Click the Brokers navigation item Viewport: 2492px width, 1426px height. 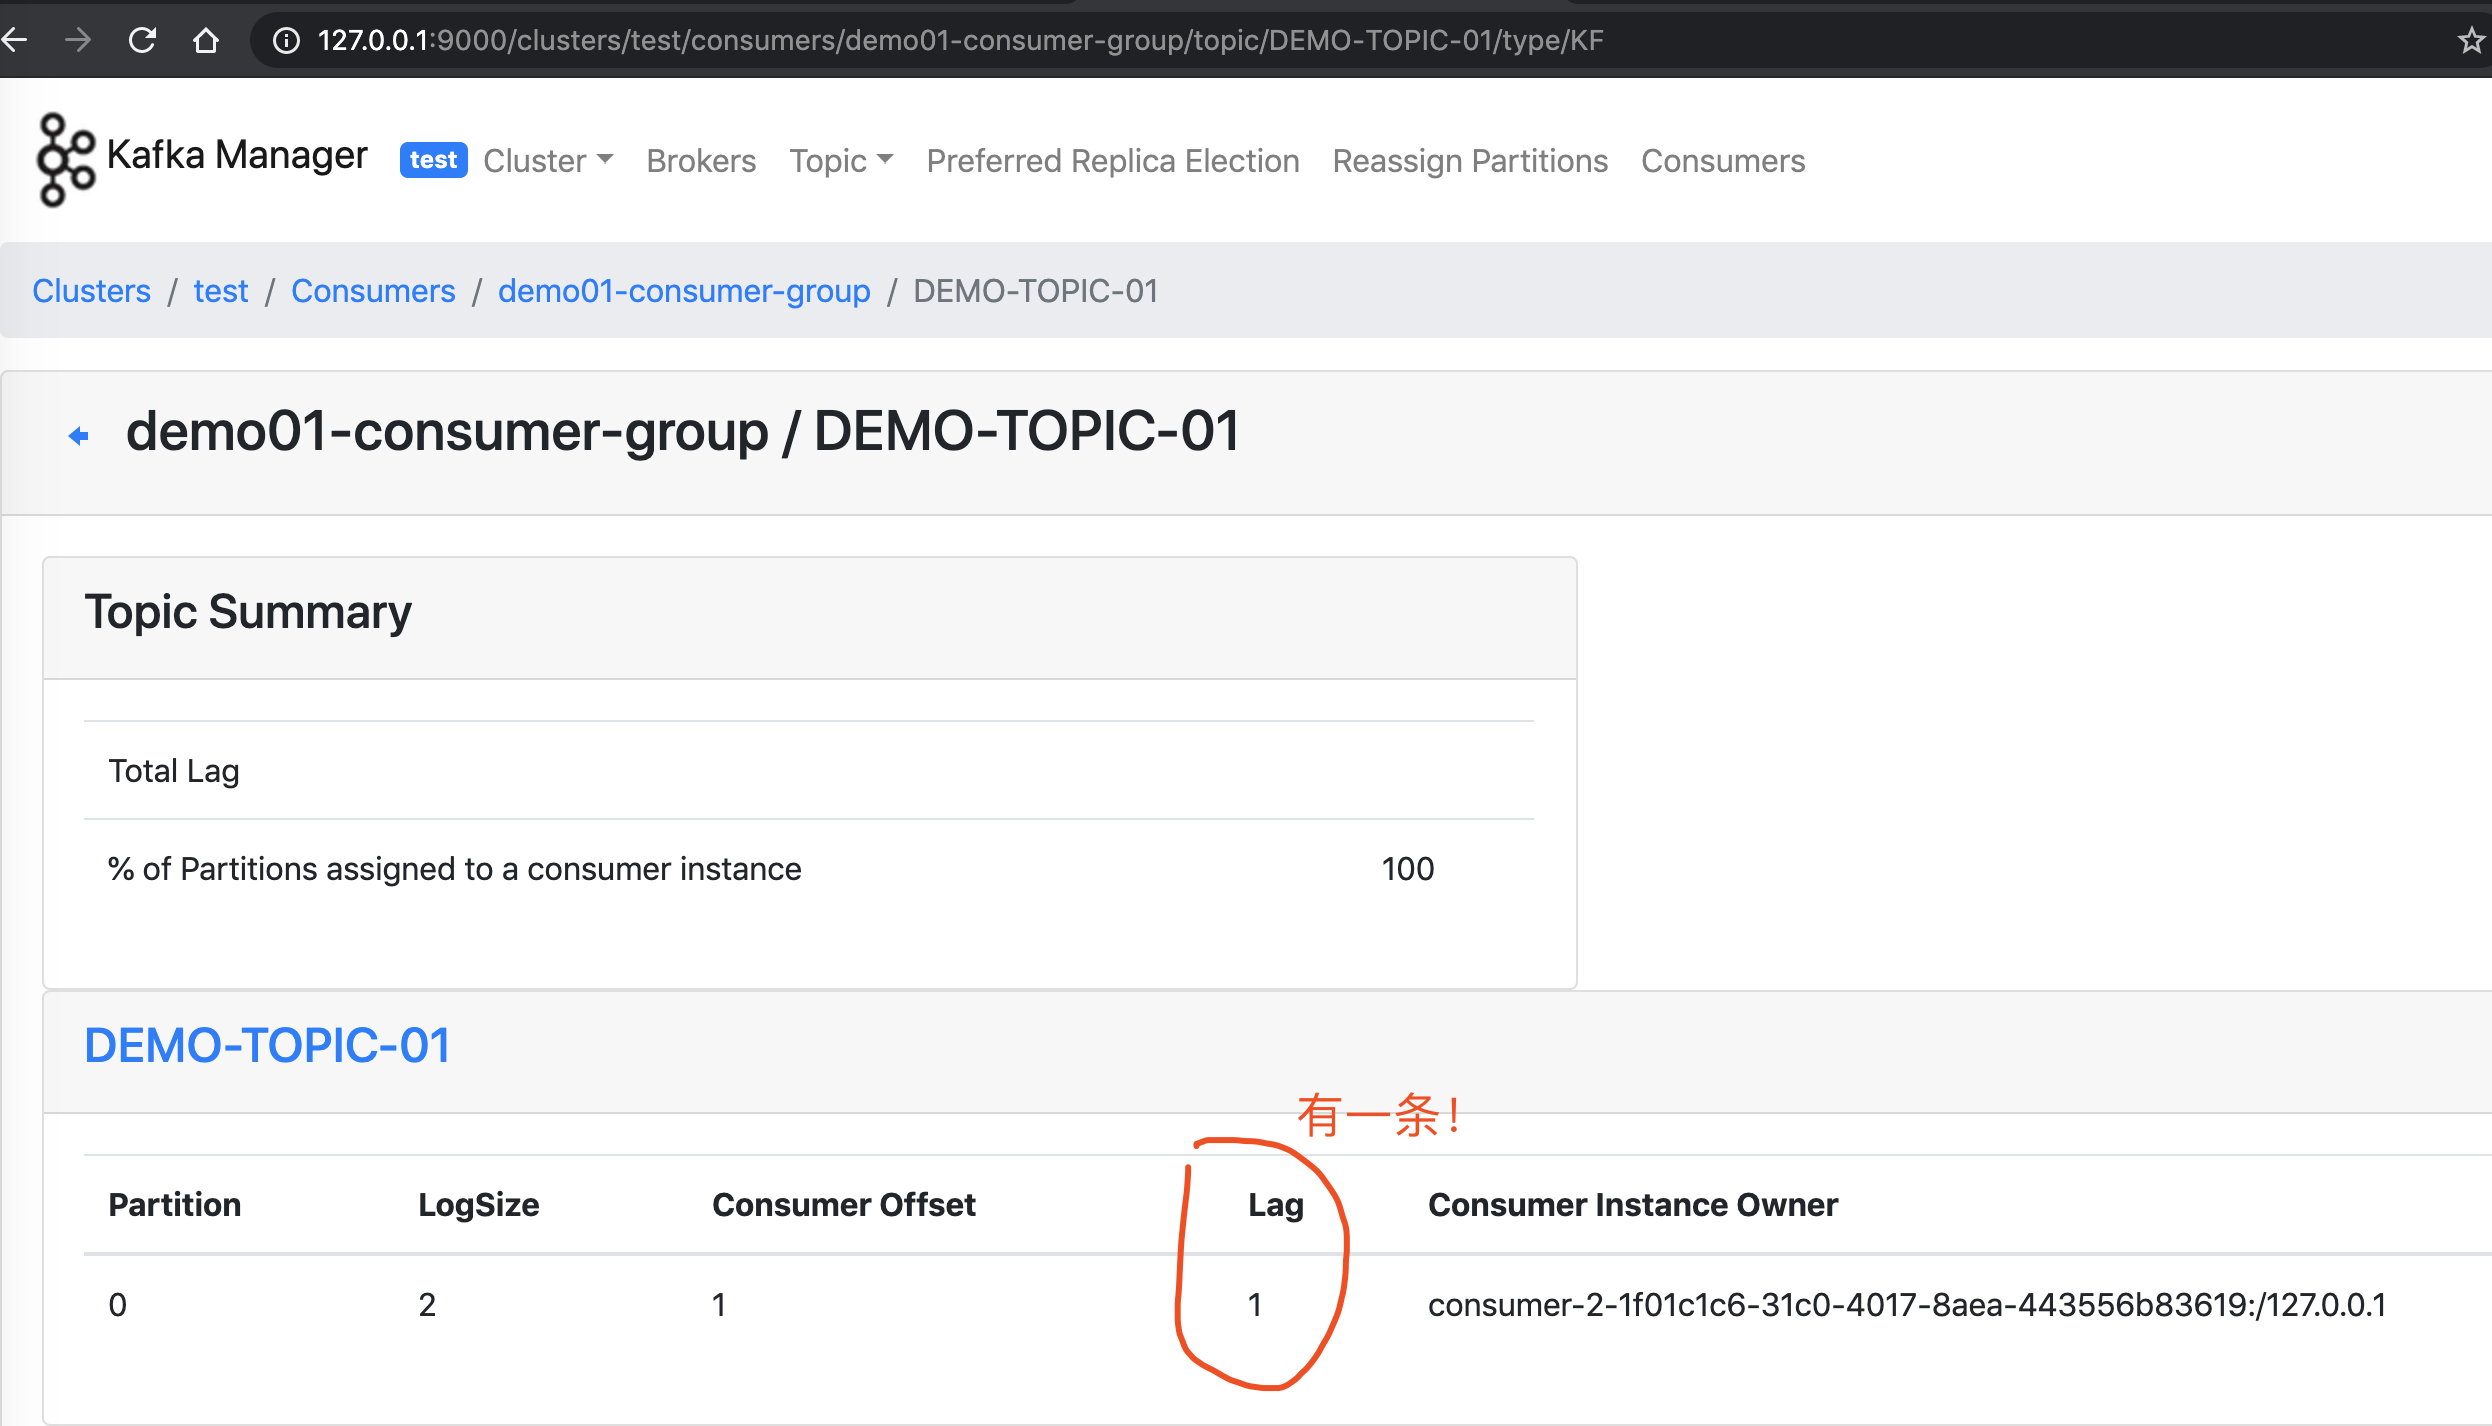[702, 159]
